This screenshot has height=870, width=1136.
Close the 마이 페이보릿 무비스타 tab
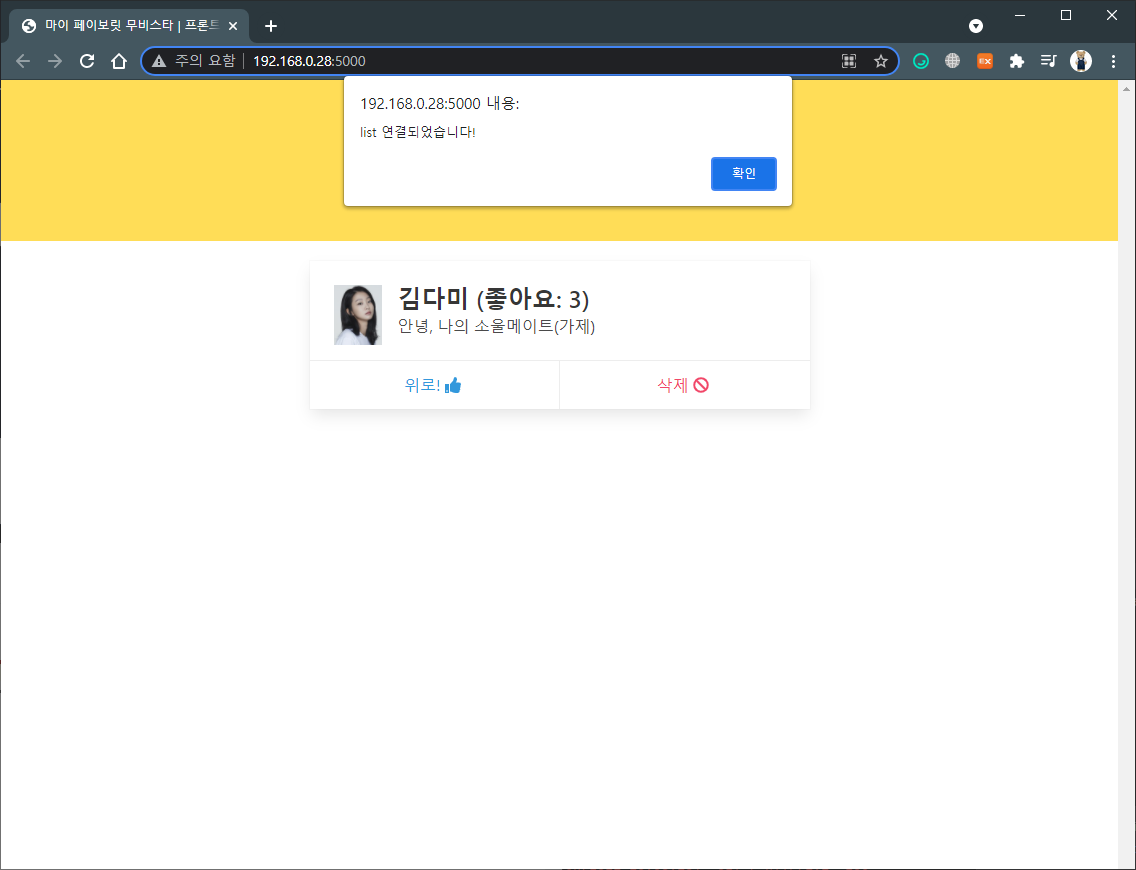pyautogui.click(x=233, y=26)
